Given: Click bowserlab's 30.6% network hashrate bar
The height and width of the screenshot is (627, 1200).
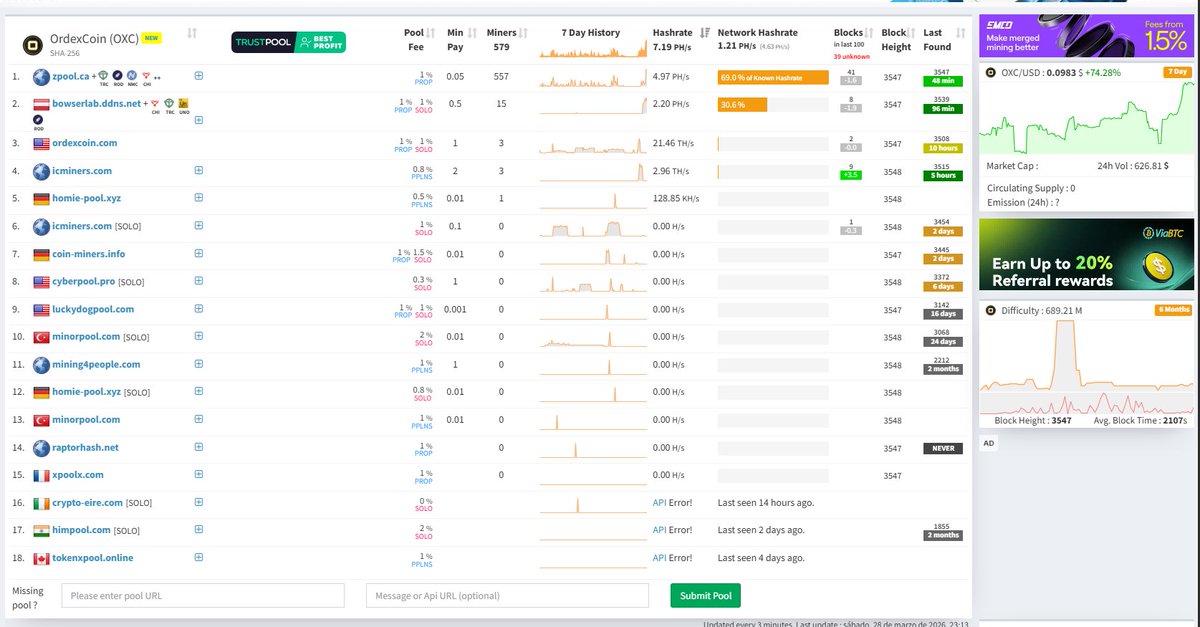Looking at the screenshot, I should (x=742, y=104).
